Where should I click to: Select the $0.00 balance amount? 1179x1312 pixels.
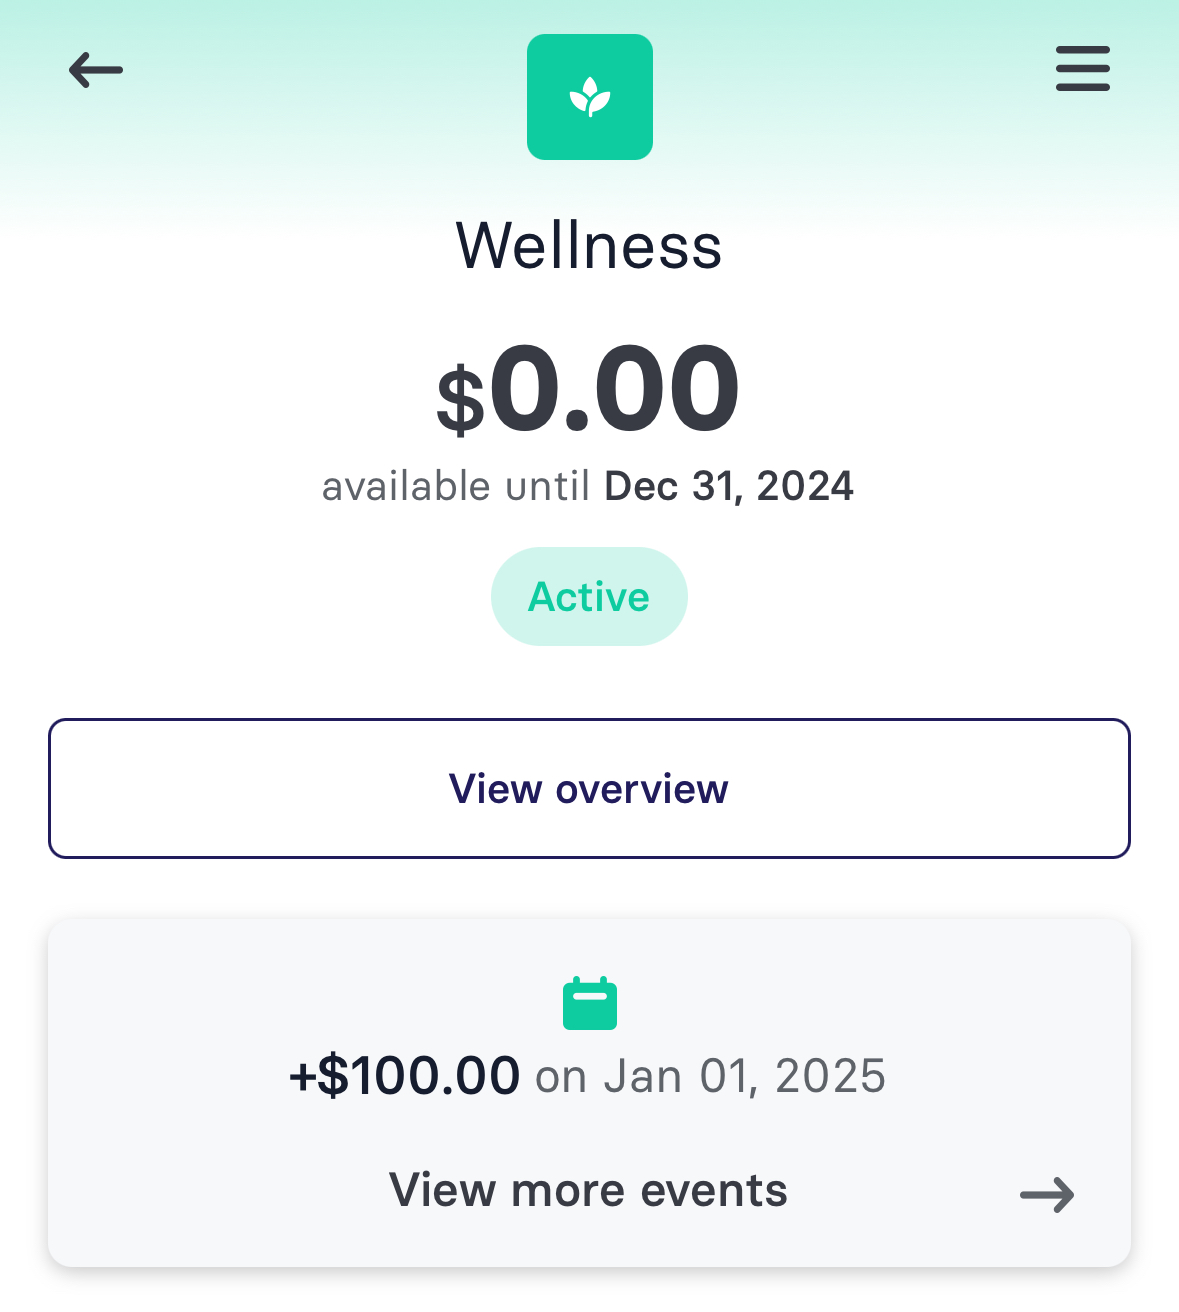[x=589, y=388]
